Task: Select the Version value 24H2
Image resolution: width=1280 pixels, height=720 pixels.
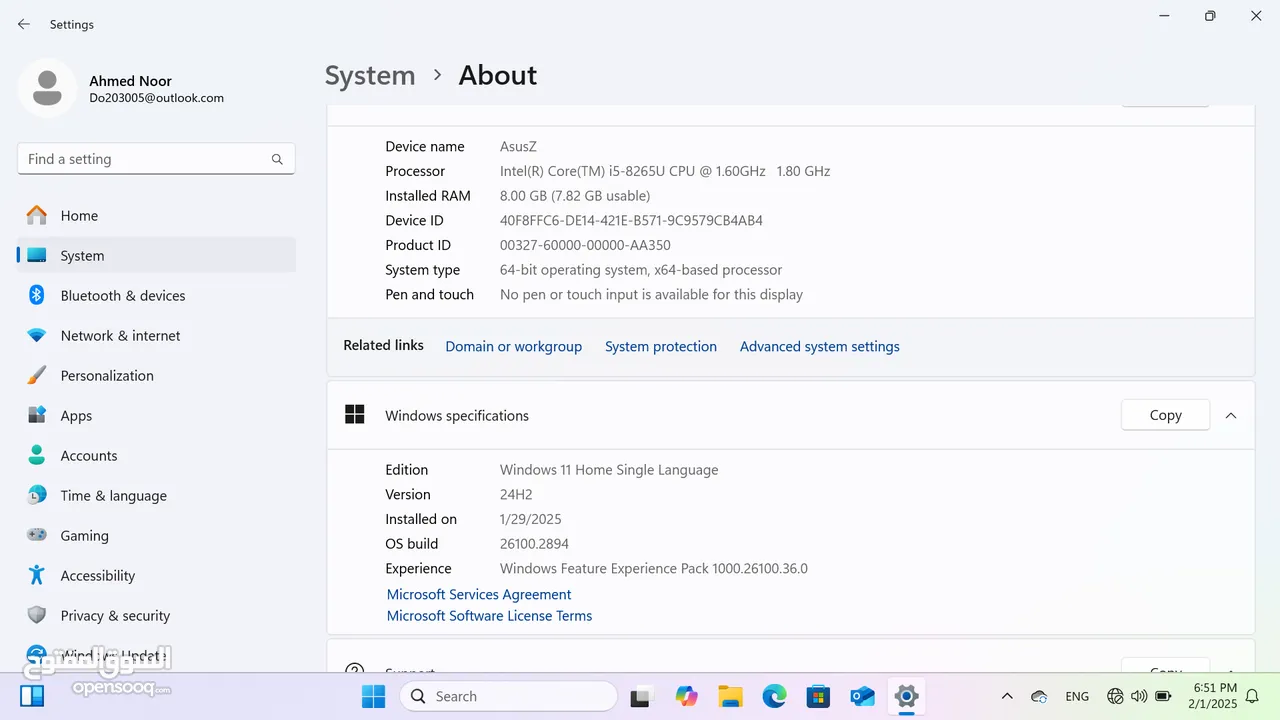Action: tap(516, 494)
